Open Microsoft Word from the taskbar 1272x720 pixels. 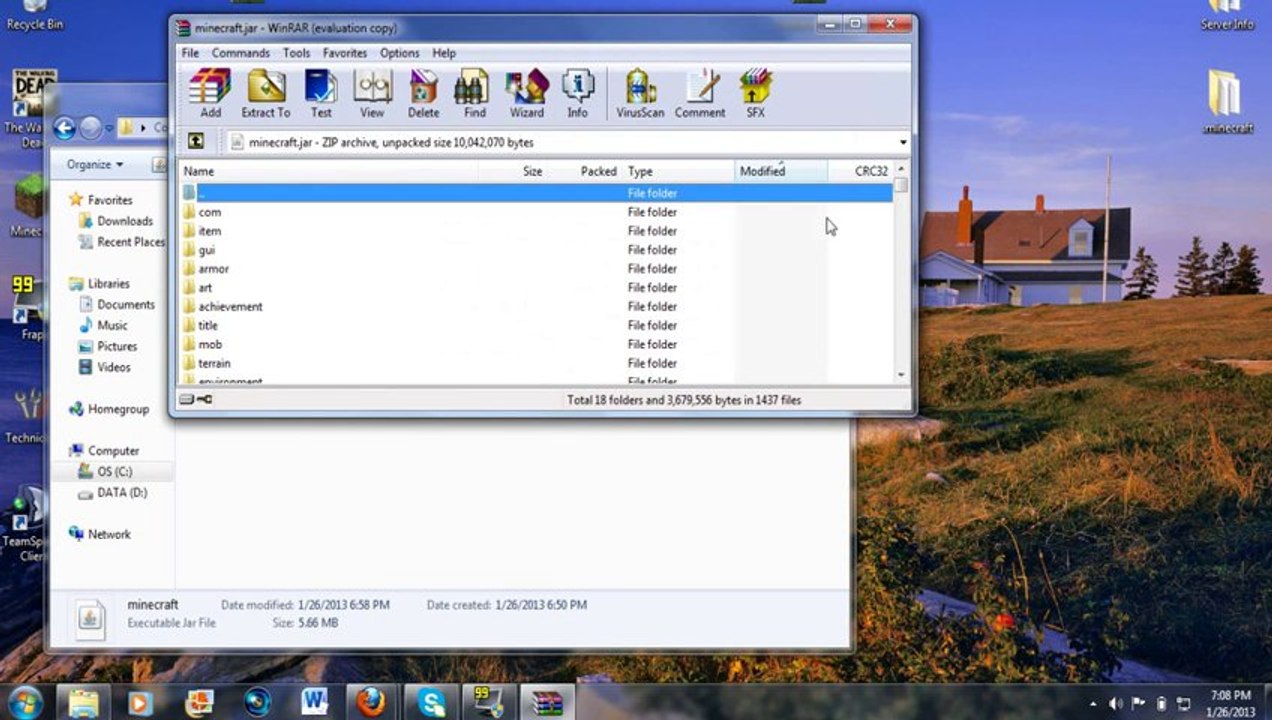click(314, 702)
